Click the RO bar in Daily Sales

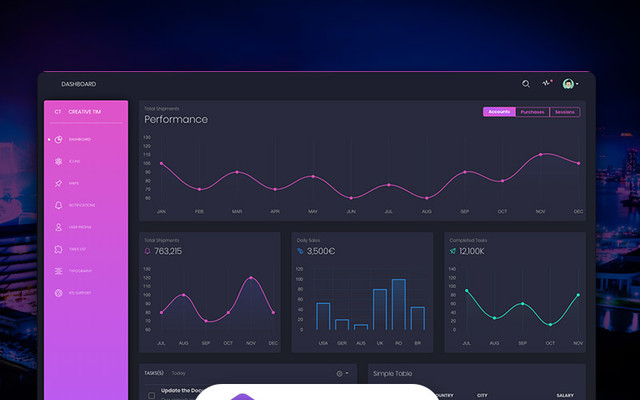pos(399,304)
